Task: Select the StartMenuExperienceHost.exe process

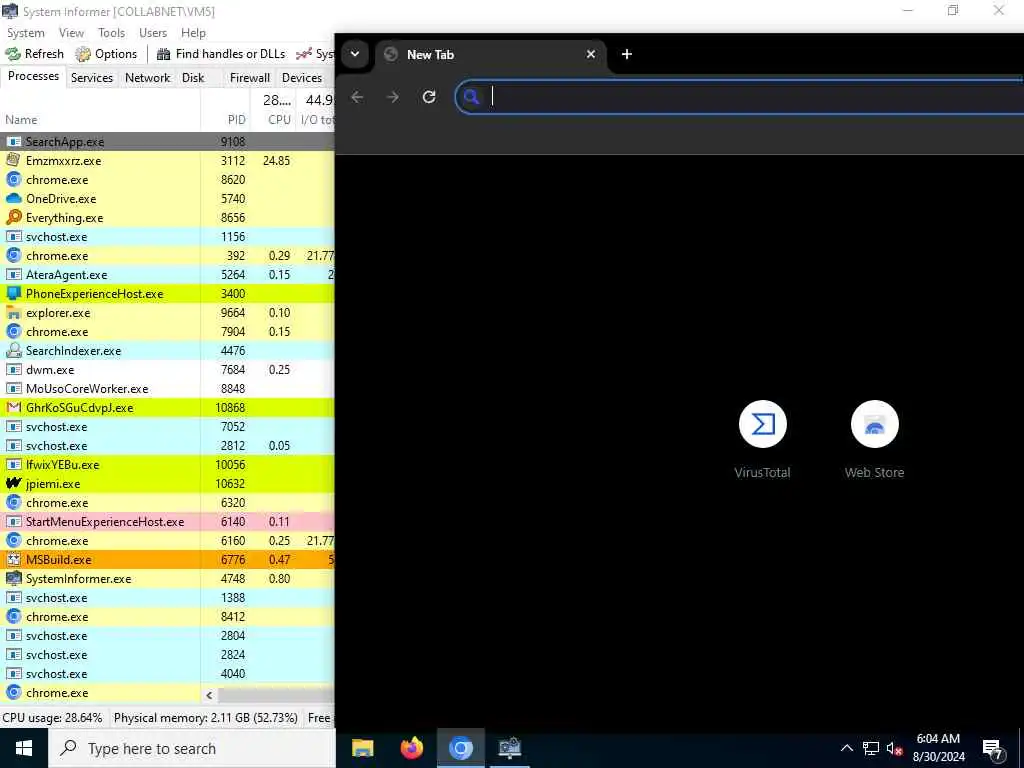Action: coord(167,522)
